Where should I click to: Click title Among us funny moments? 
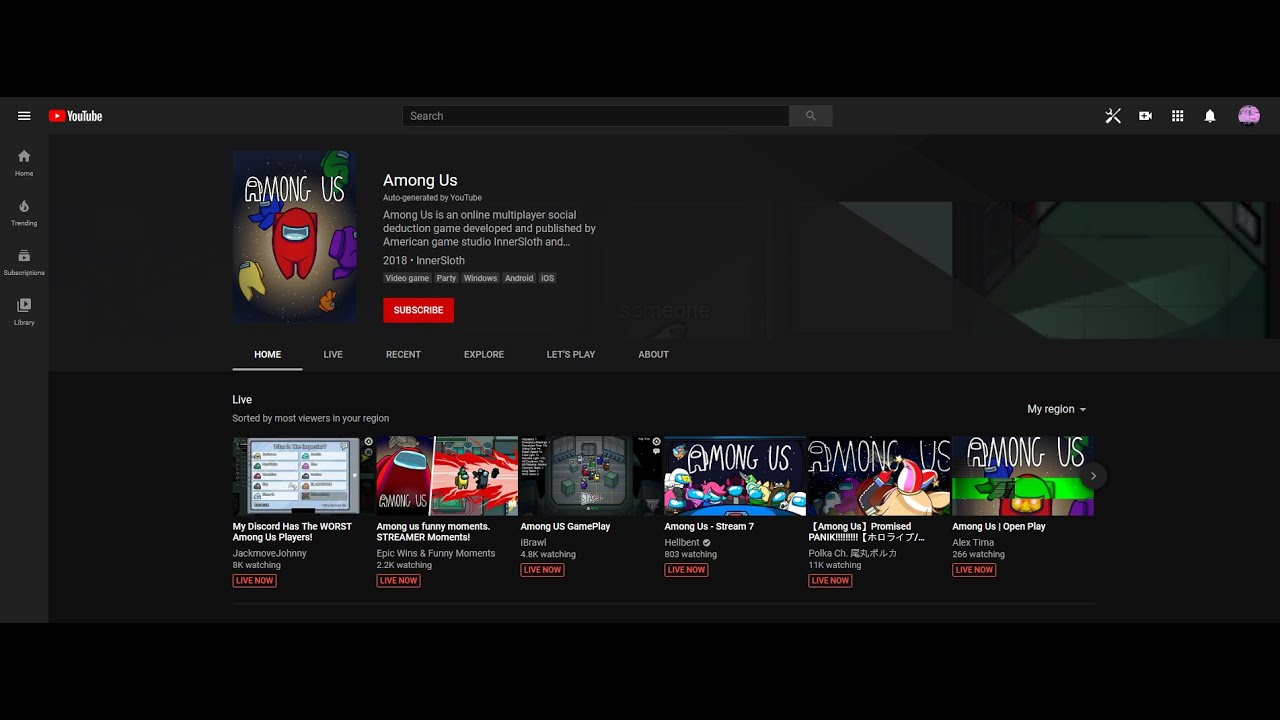433,532
